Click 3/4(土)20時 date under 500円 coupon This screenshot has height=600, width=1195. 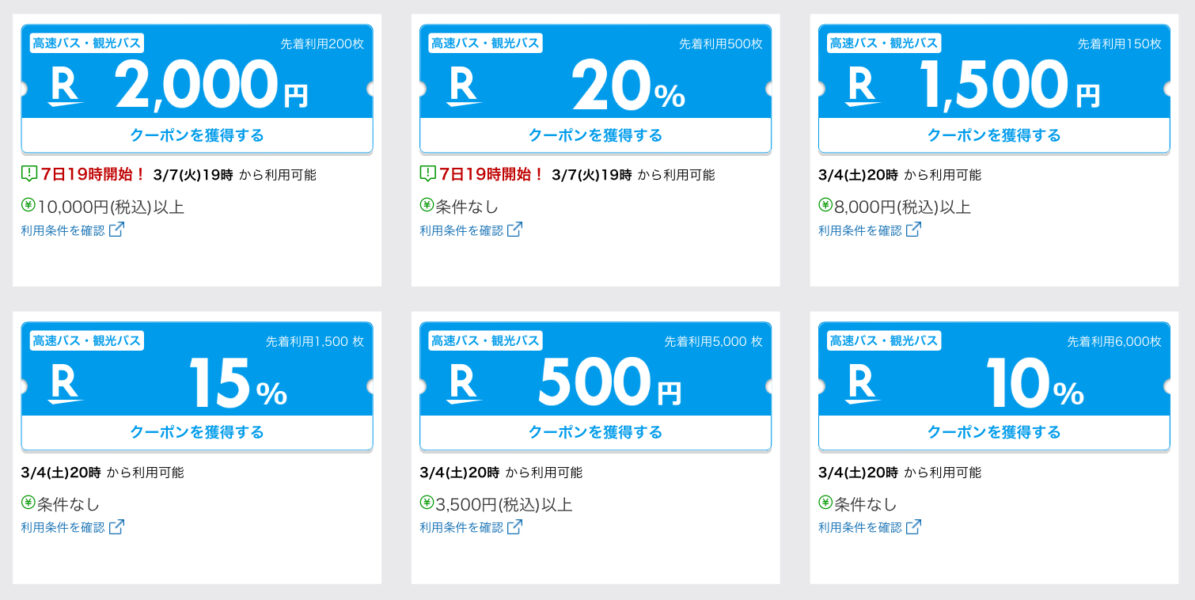[x=460, y=472]
